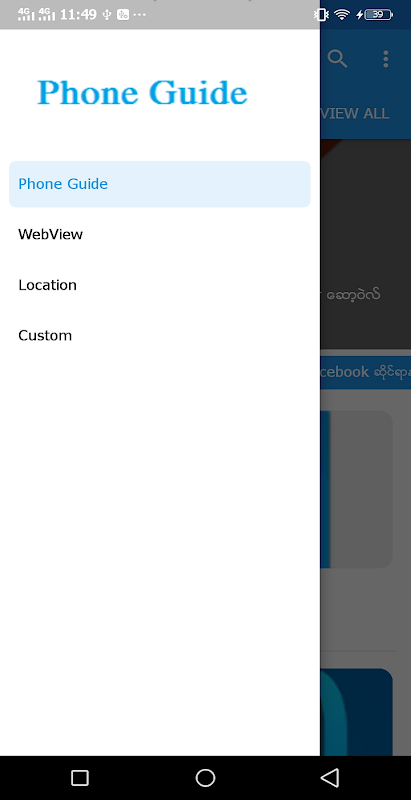The image size is (411, 800).
Task: Tap the 11:49 clock in status bar
Action: click(x=78, y=15)
